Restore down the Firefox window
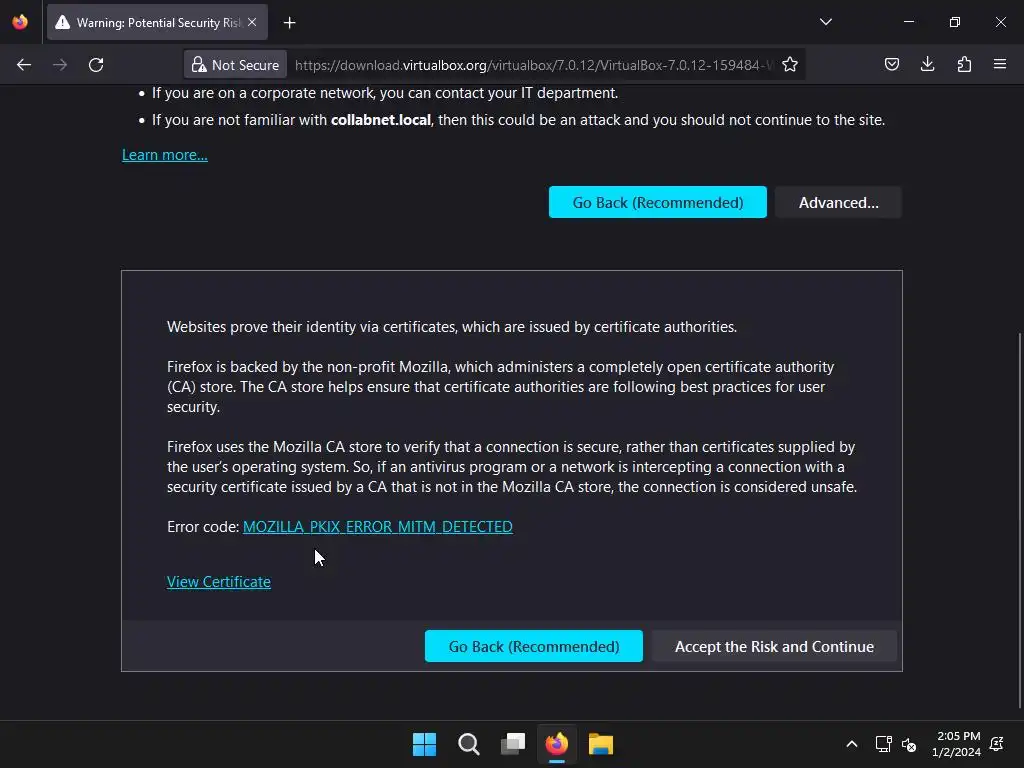1024x768 pixels. click(x=955, y=22)
